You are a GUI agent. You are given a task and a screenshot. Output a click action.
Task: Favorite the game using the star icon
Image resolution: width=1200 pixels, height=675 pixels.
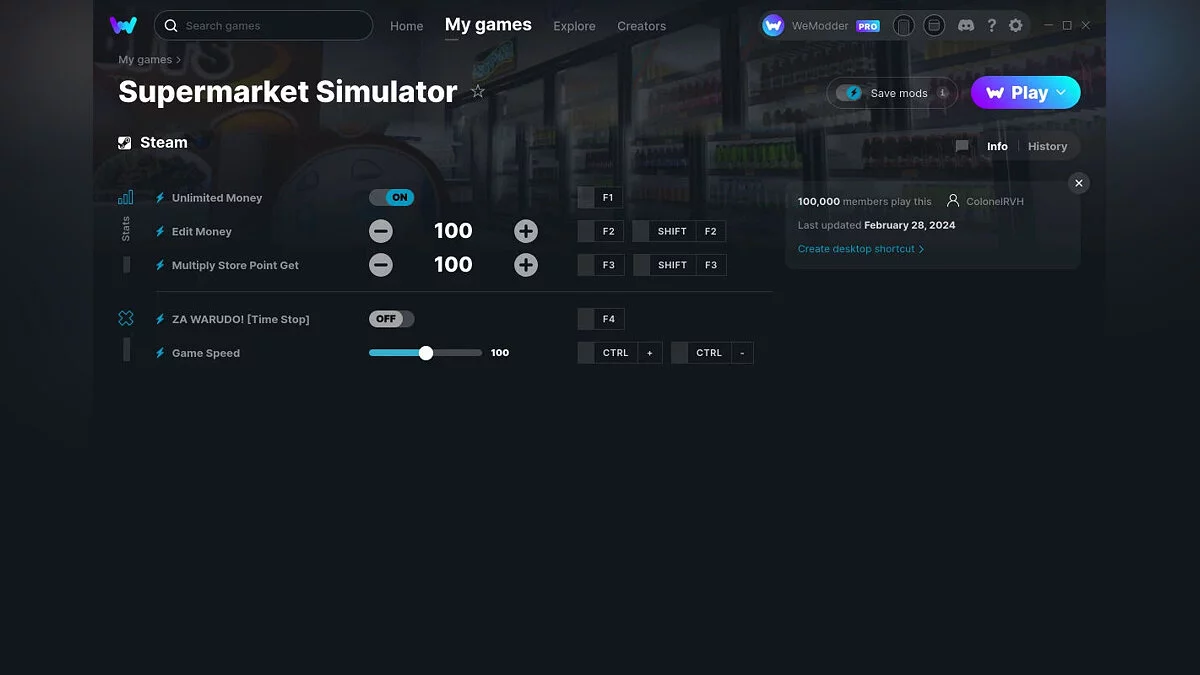coord(477,91)
